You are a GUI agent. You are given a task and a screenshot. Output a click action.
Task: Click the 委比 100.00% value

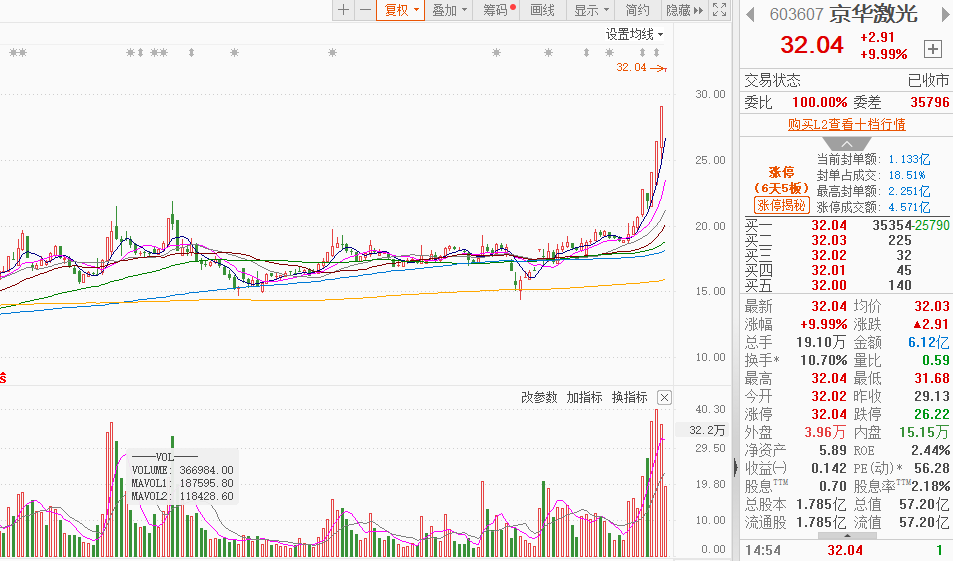[819, 102]
